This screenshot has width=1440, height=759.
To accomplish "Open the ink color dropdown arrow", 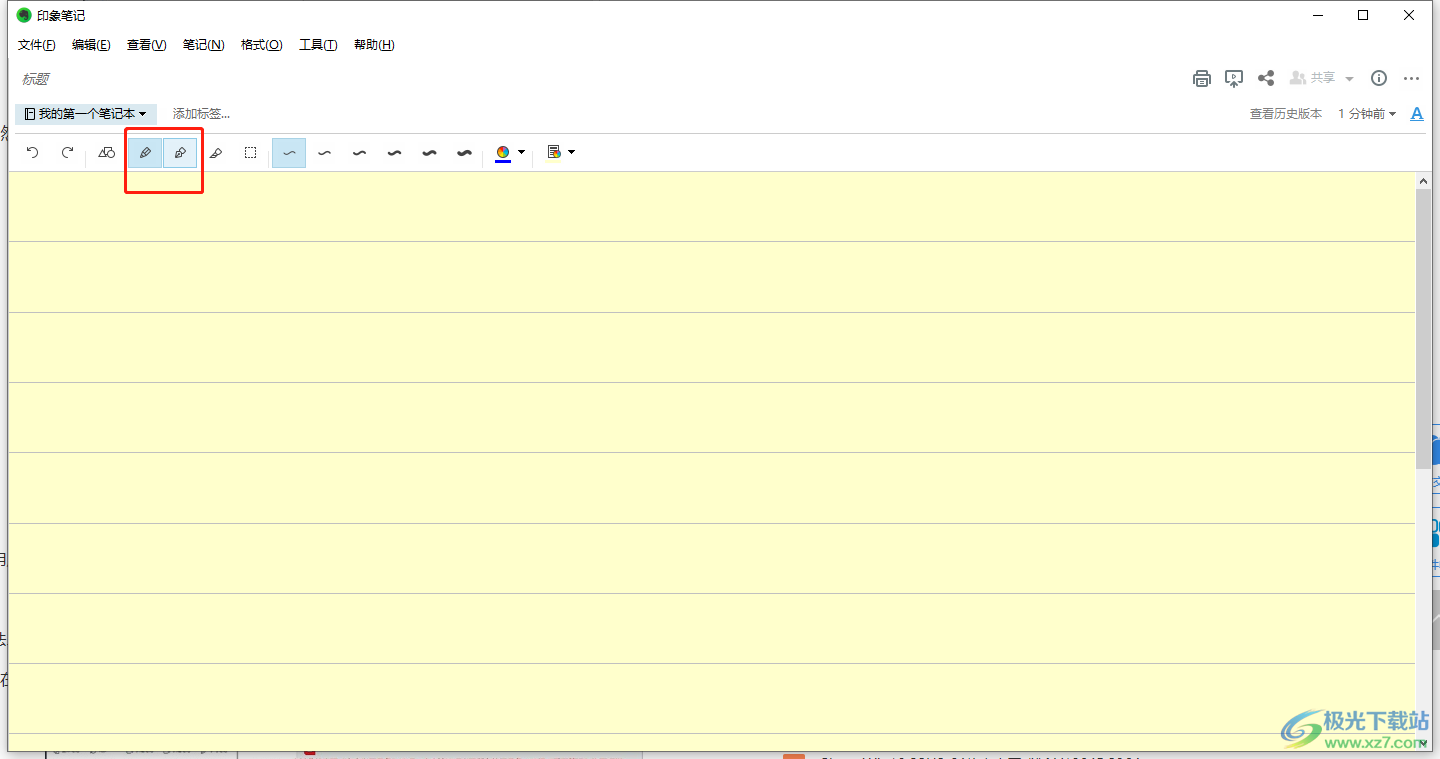I will (521, 153).
